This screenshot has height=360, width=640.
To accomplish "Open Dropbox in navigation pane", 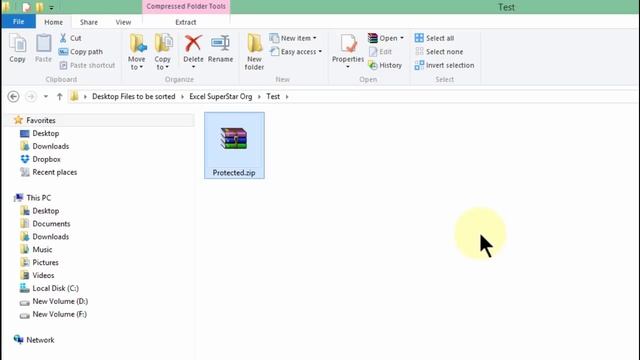I will pos(46,159).
